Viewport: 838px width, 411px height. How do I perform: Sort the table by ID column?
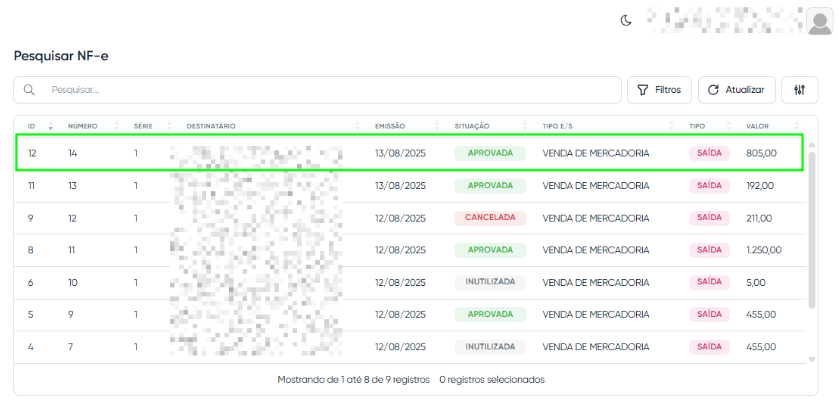(x=32, y=126)
